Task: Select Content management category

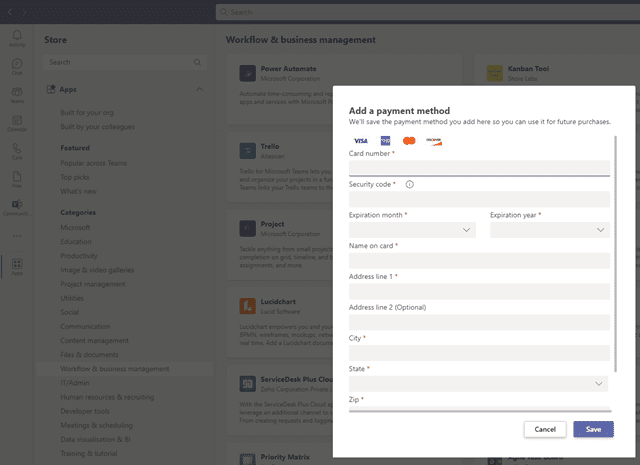Action: (94, 340)
